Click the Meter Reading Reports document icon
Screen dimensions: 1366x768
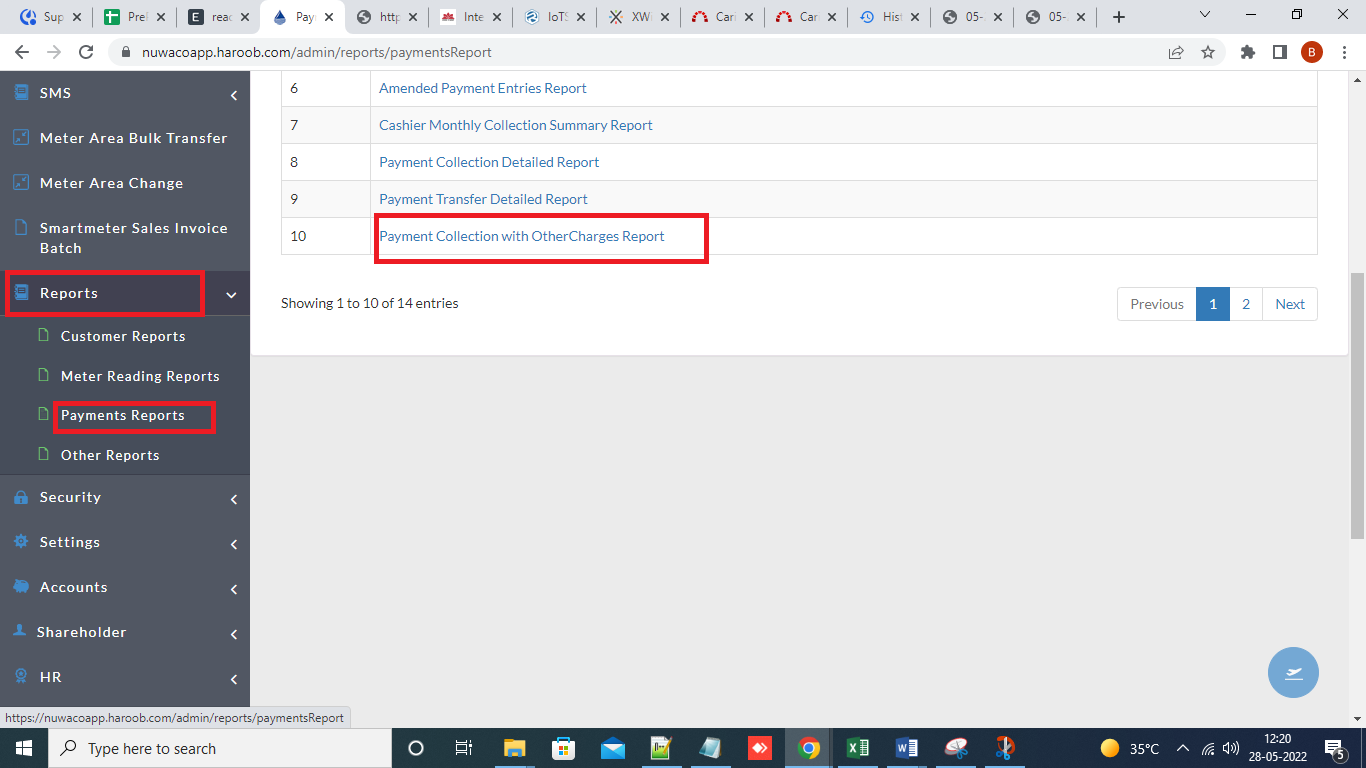pyautogui.click(x=43, y=375)
